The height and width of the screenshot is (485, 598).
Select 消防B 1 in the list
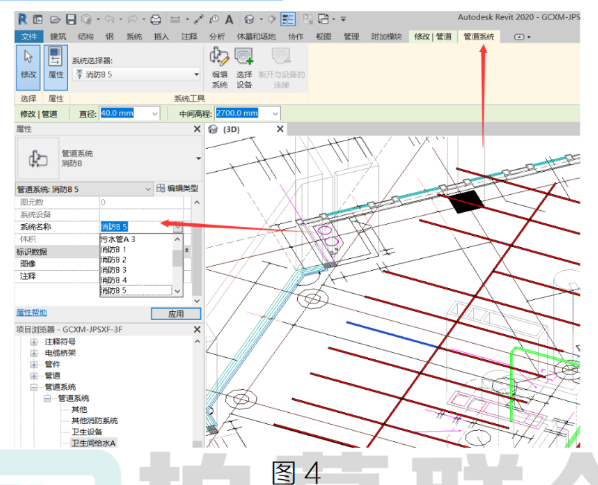pos(137,250)
